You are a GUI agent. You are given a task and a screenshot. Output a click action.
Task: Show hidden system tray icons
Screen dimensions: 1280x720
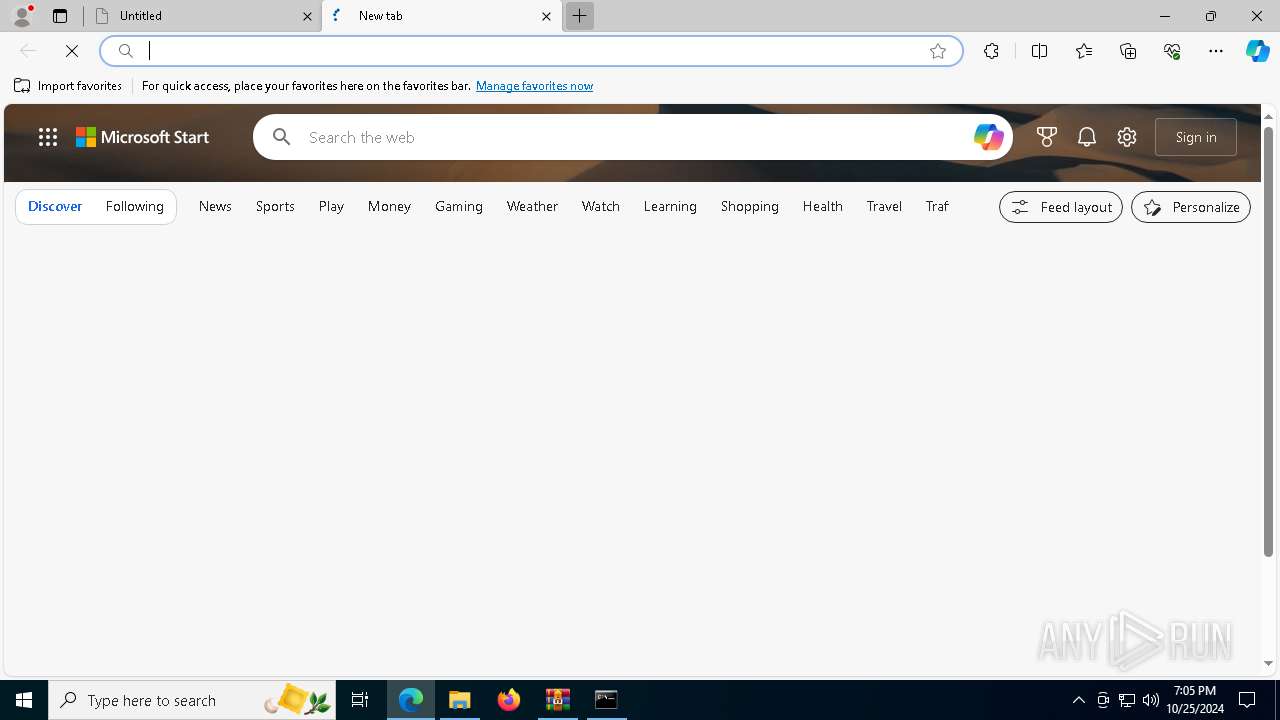pyautogui.click(x=1079, y=700)
